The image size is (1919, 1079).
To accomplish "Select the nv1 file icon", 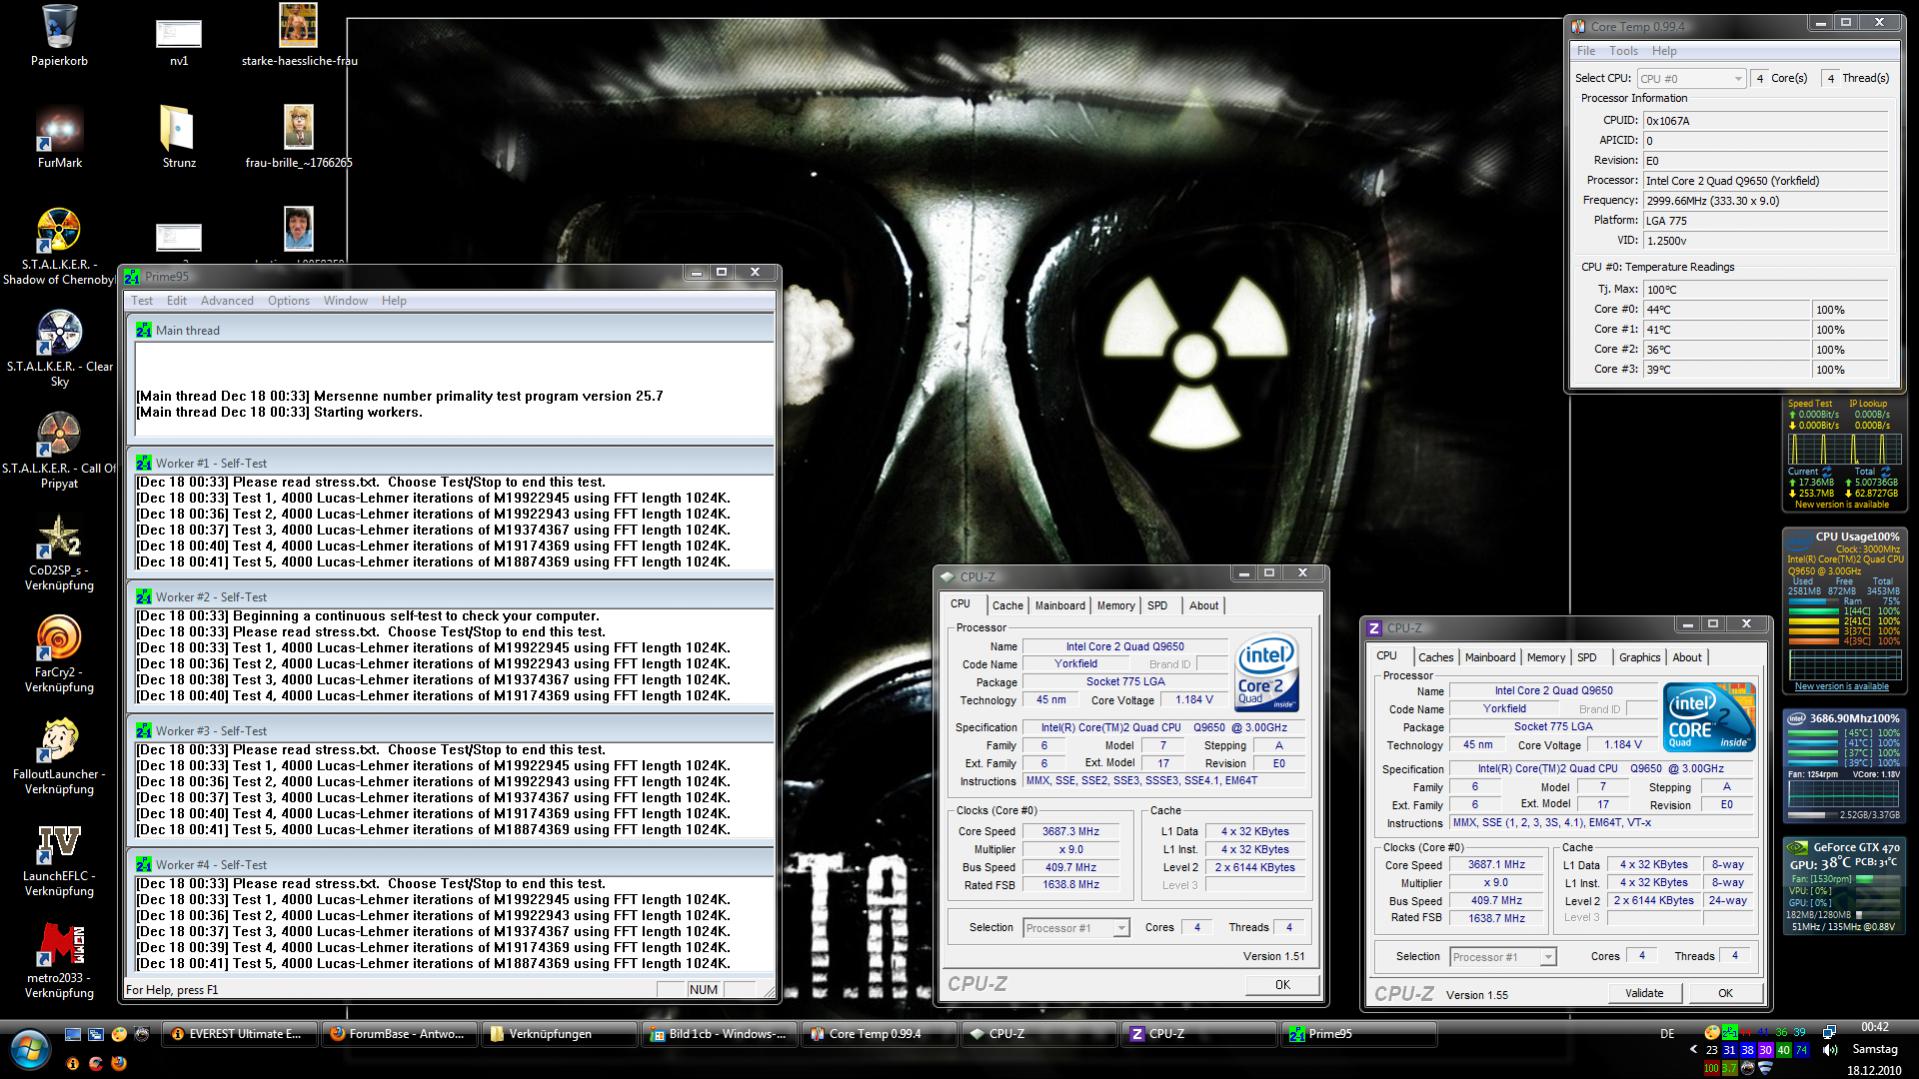I will 178,33.
